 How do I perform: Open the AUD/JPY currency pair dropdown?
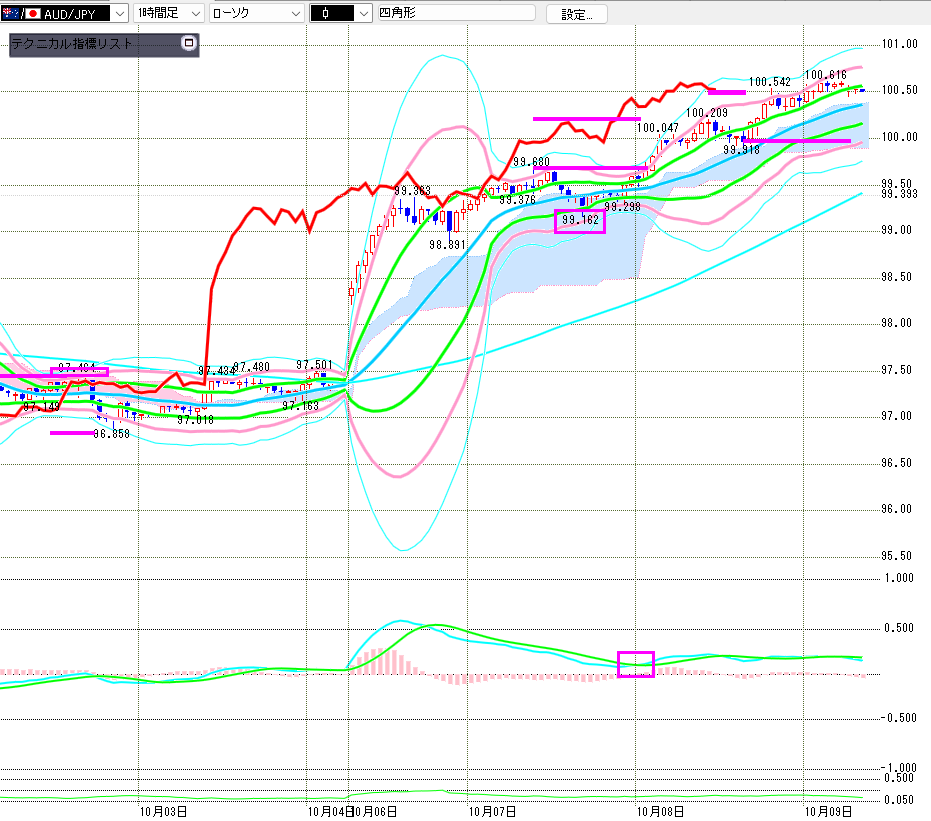coord(120,14)
